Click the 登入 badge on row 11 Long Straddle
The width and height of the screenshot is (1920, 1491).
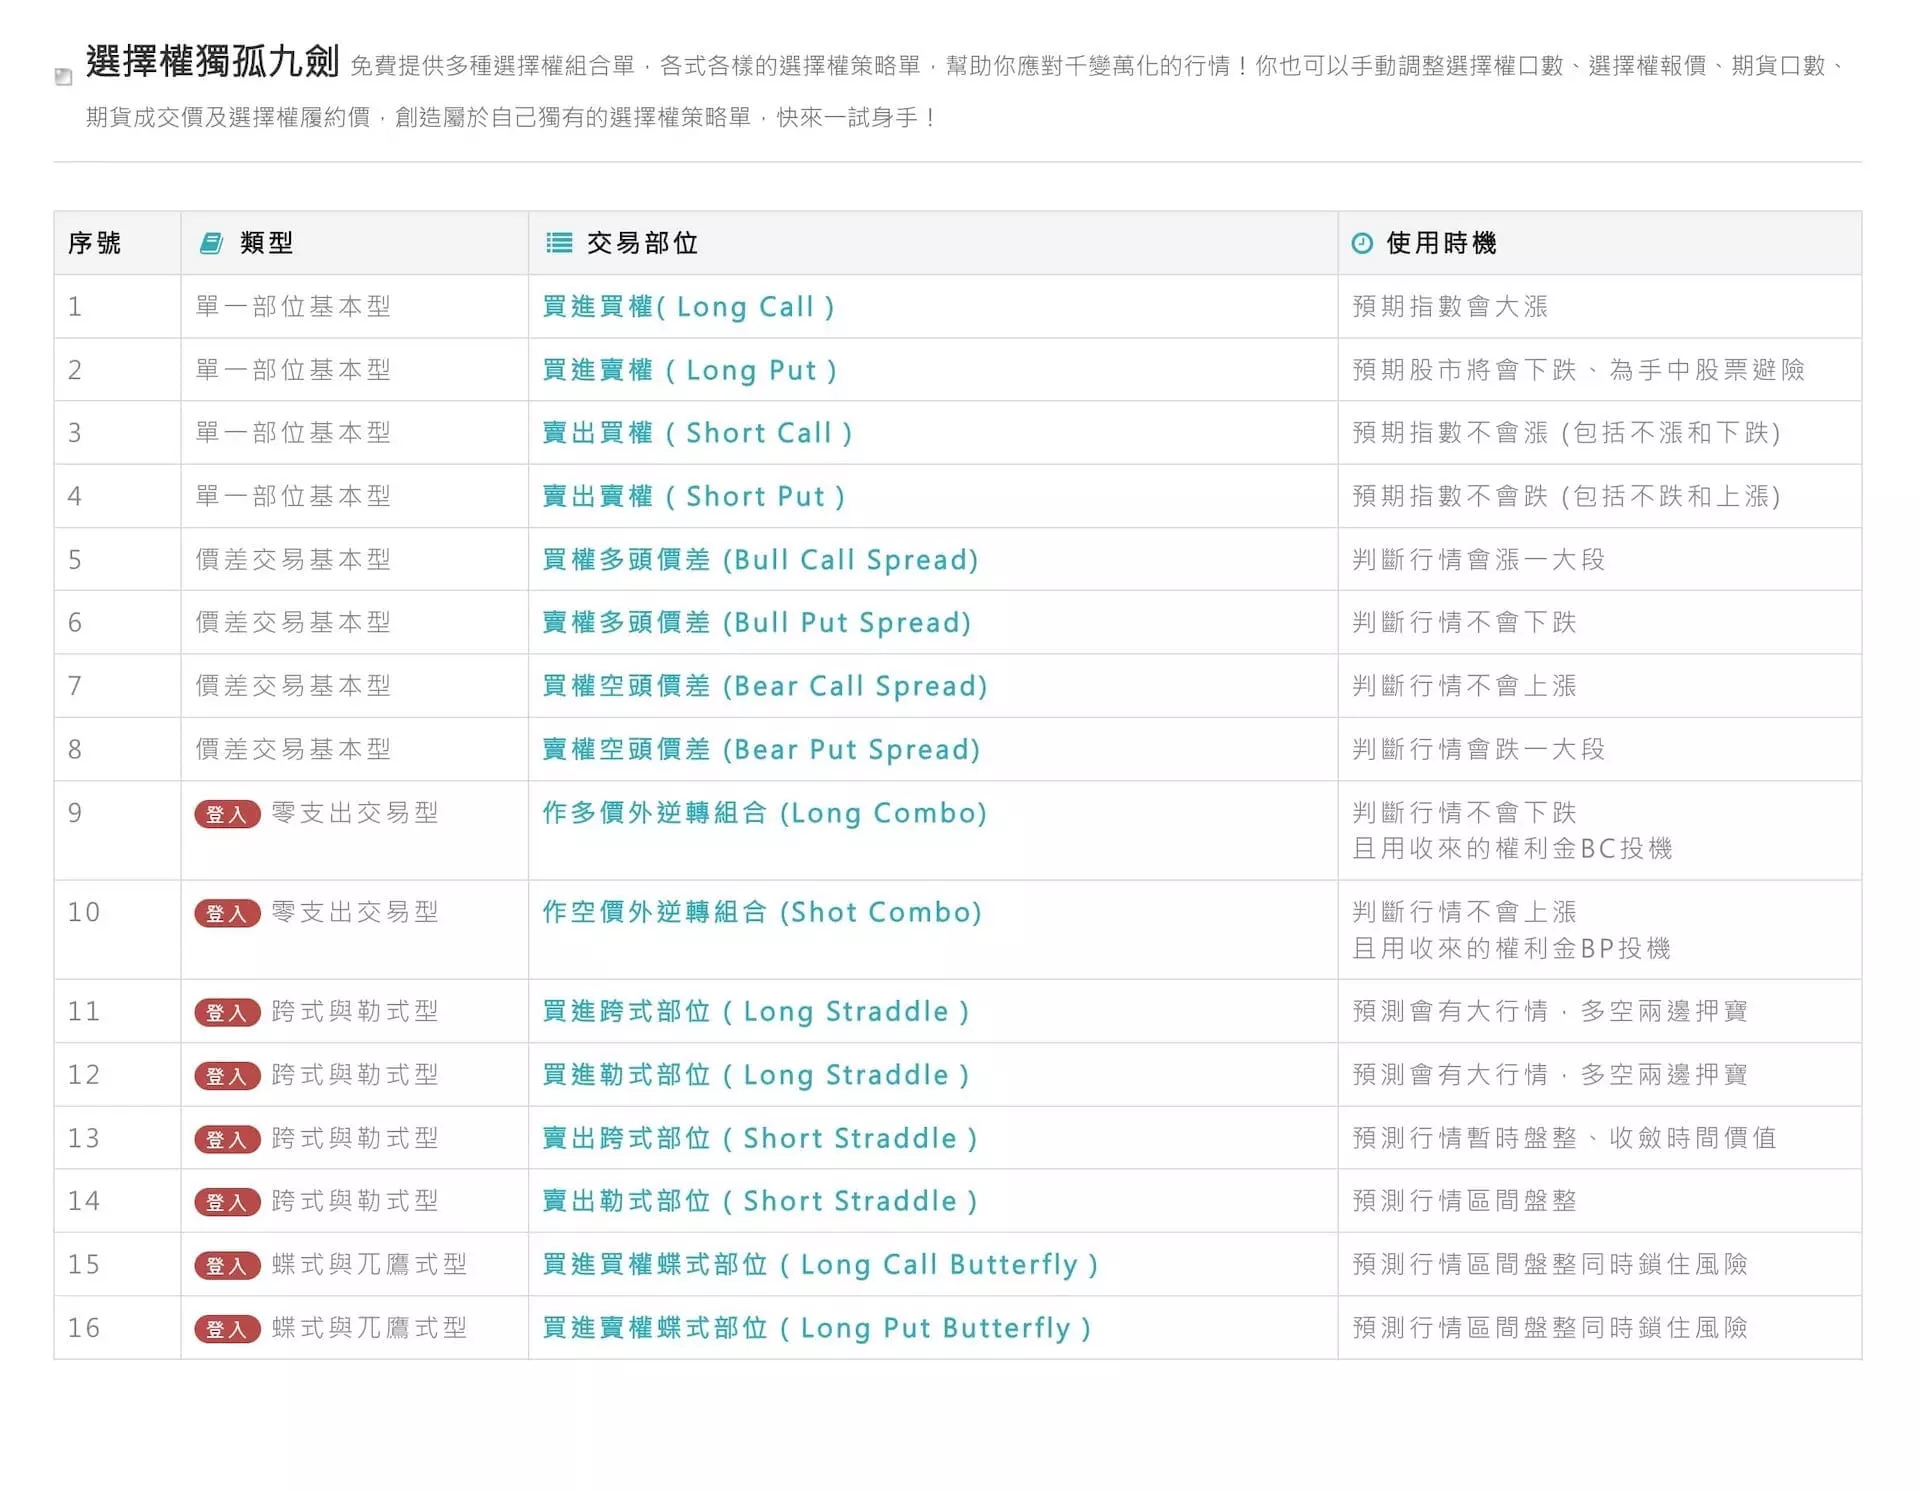[x=226, y=1012]
